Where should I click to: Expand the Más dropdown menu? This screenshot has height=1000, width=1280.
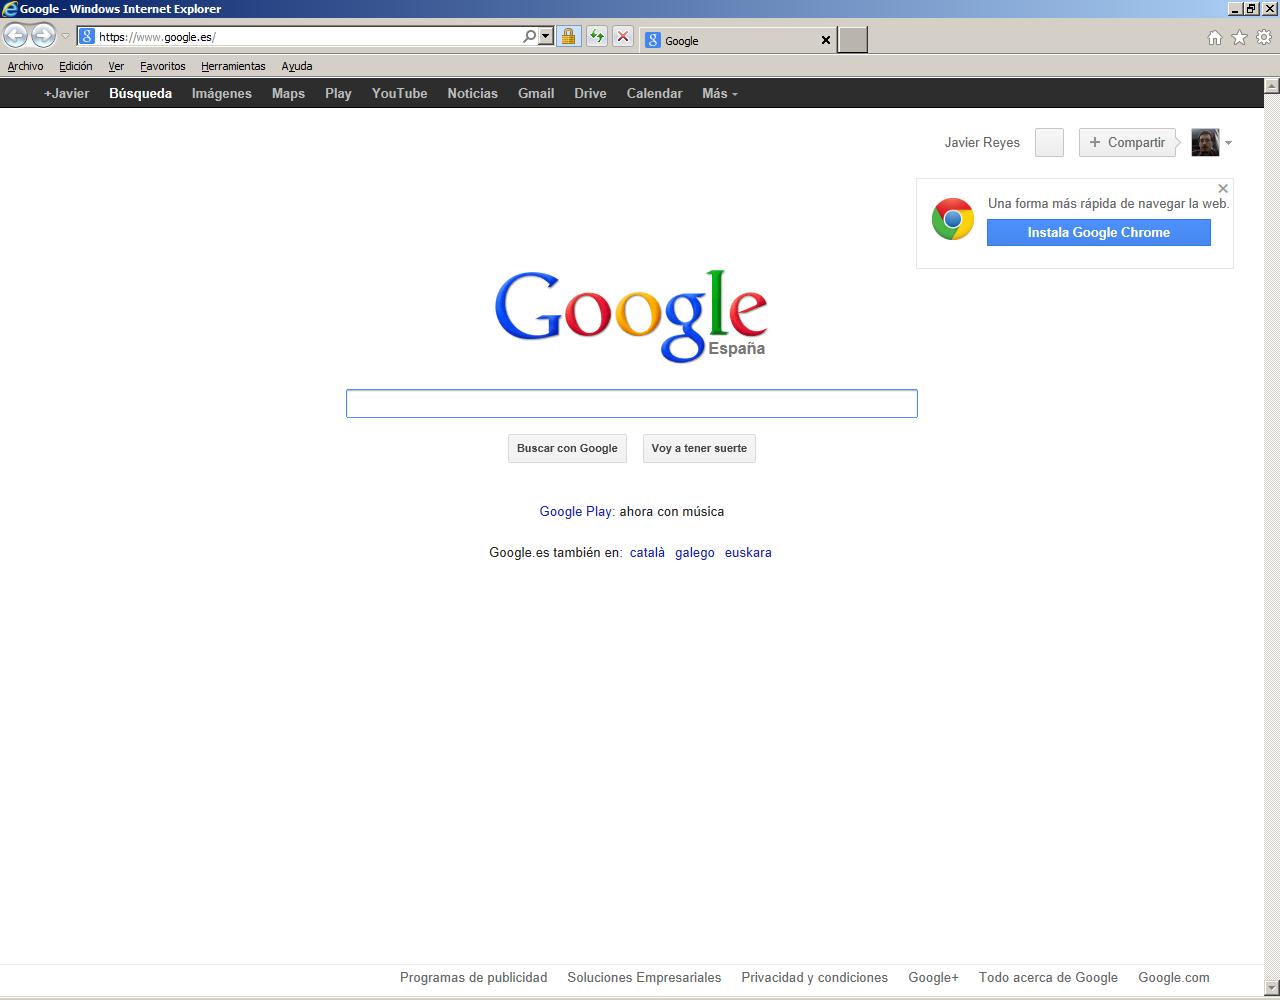pyautogui.click(x=720, y=93)
